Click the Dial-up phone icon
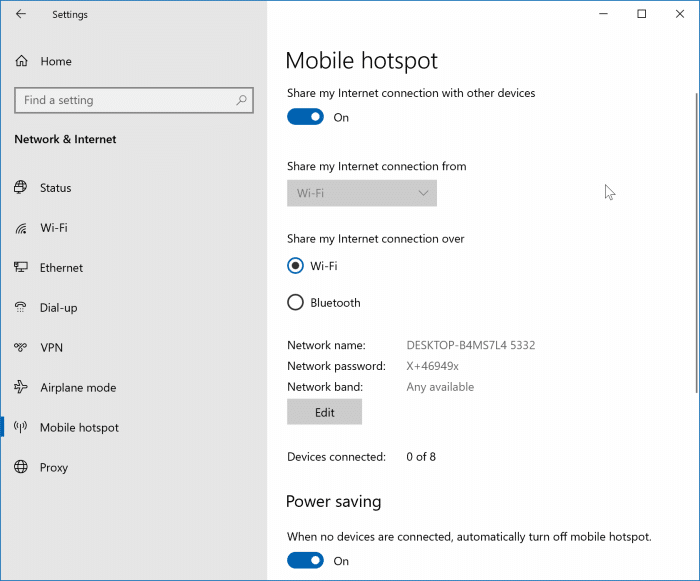 click(21, 307)
